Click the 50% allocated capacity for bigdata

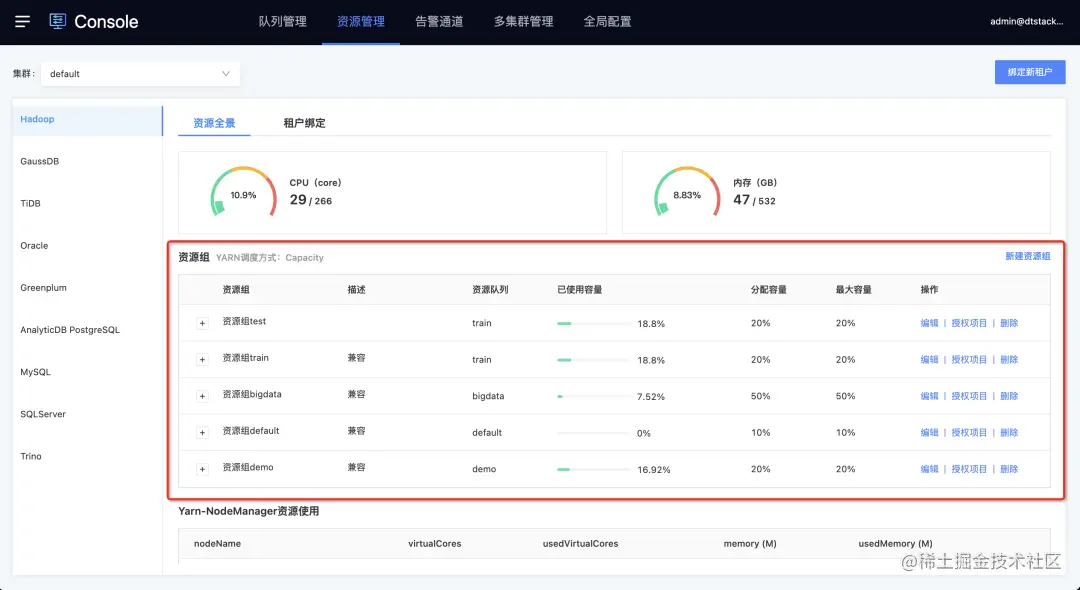click(x=760, y=396)
